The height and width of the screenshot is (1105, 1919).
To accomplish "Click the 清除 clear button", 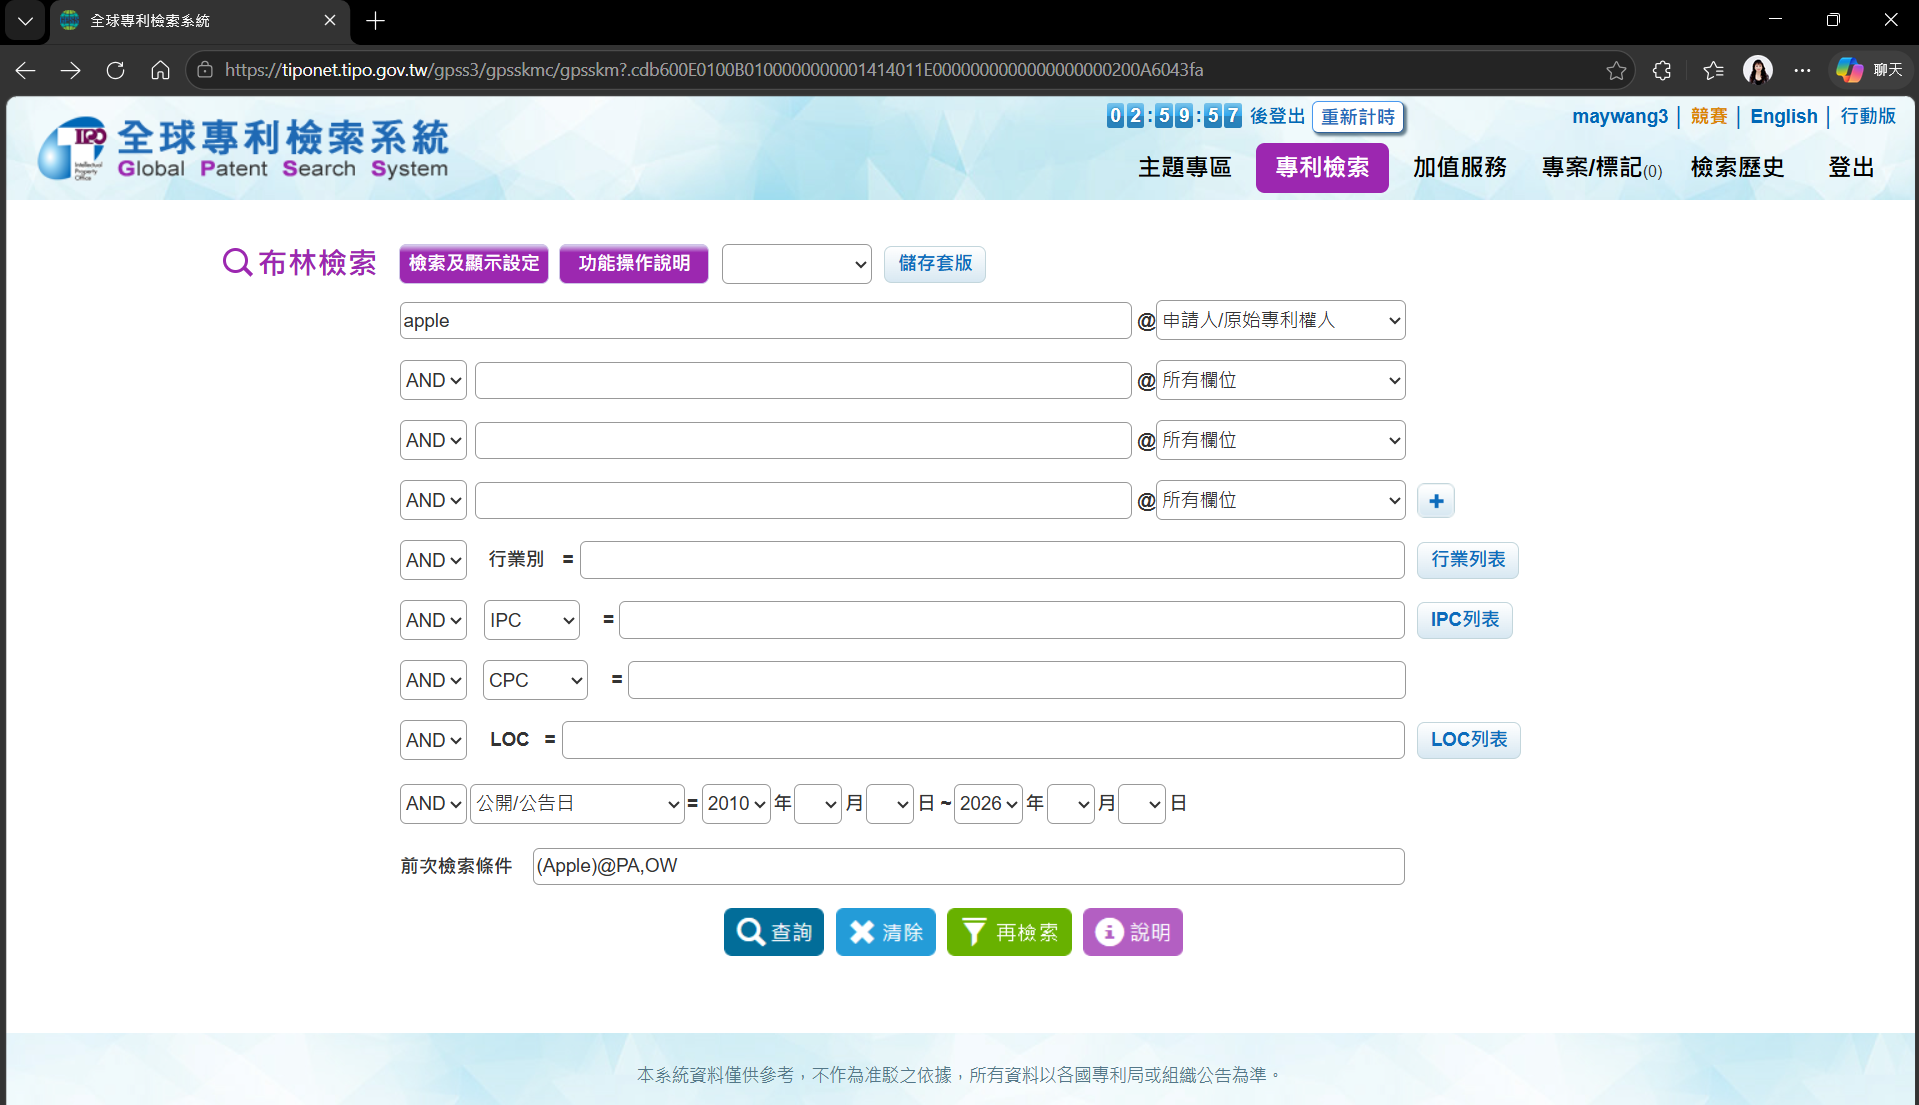I will 886,932.
